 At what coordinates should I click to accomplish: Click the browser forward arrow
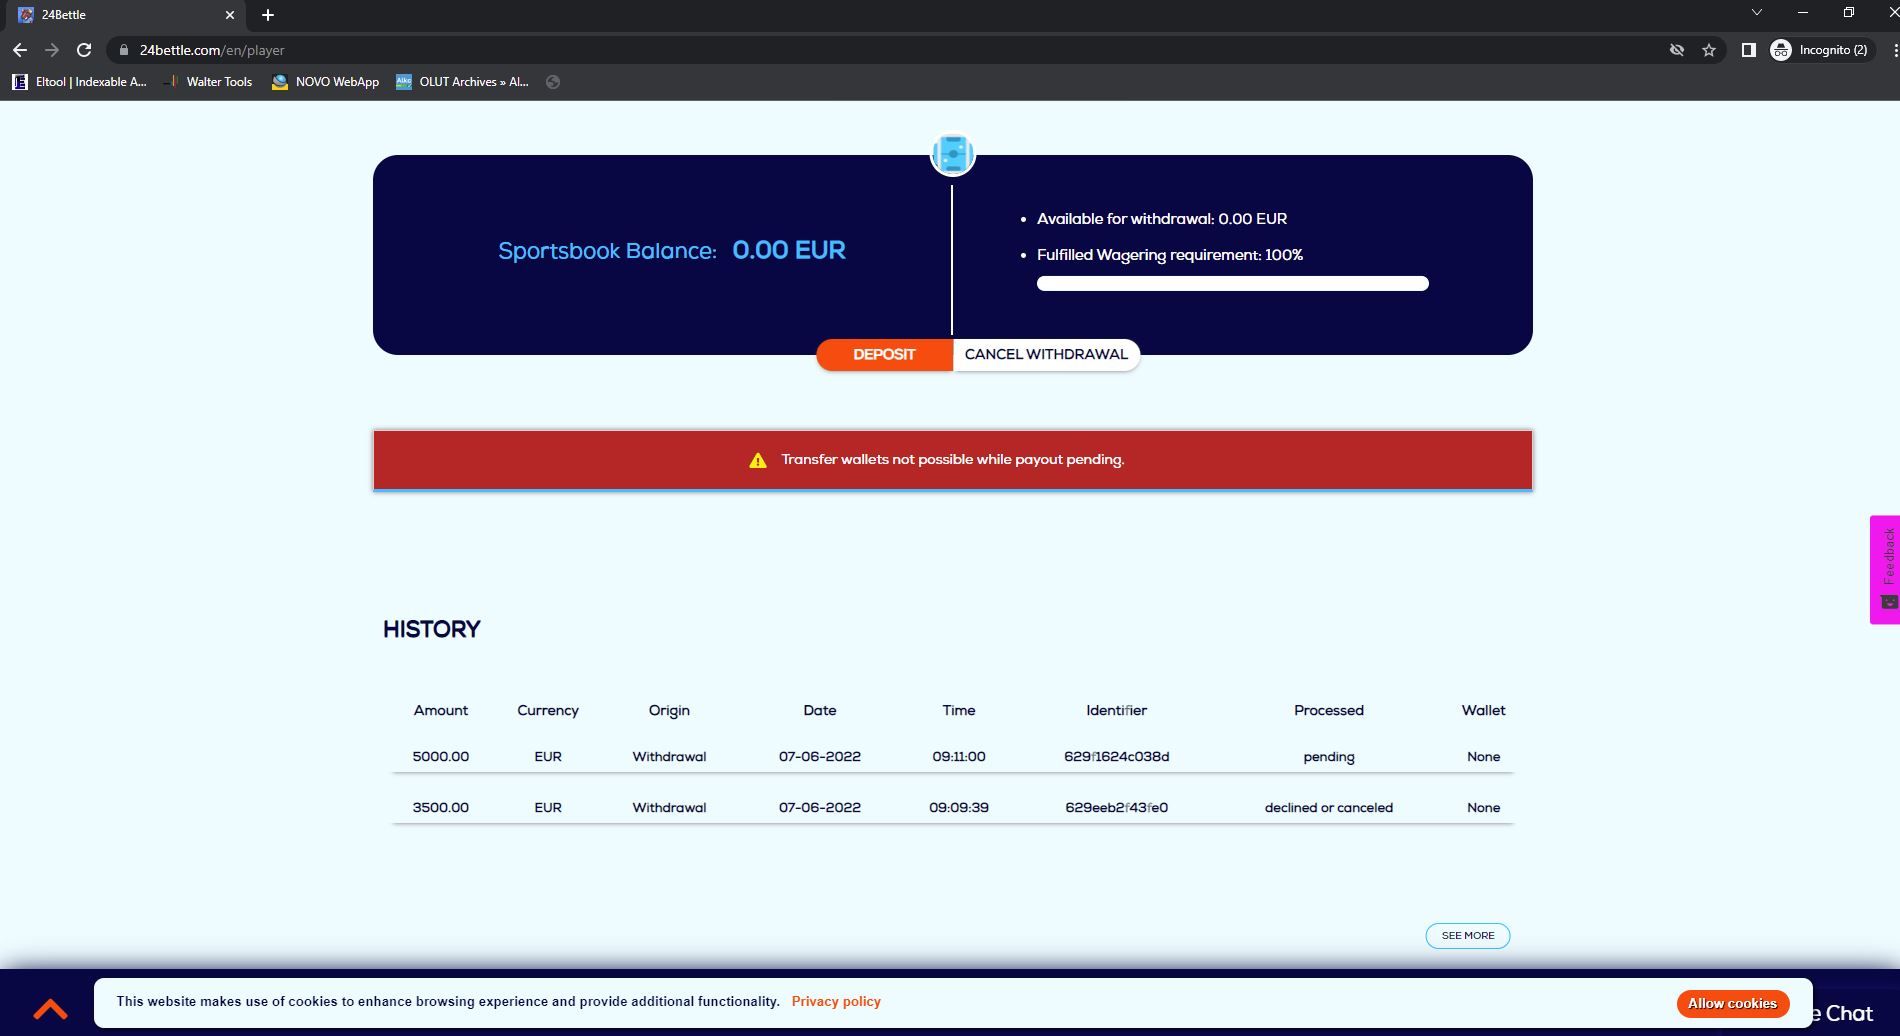coord(52,50)
